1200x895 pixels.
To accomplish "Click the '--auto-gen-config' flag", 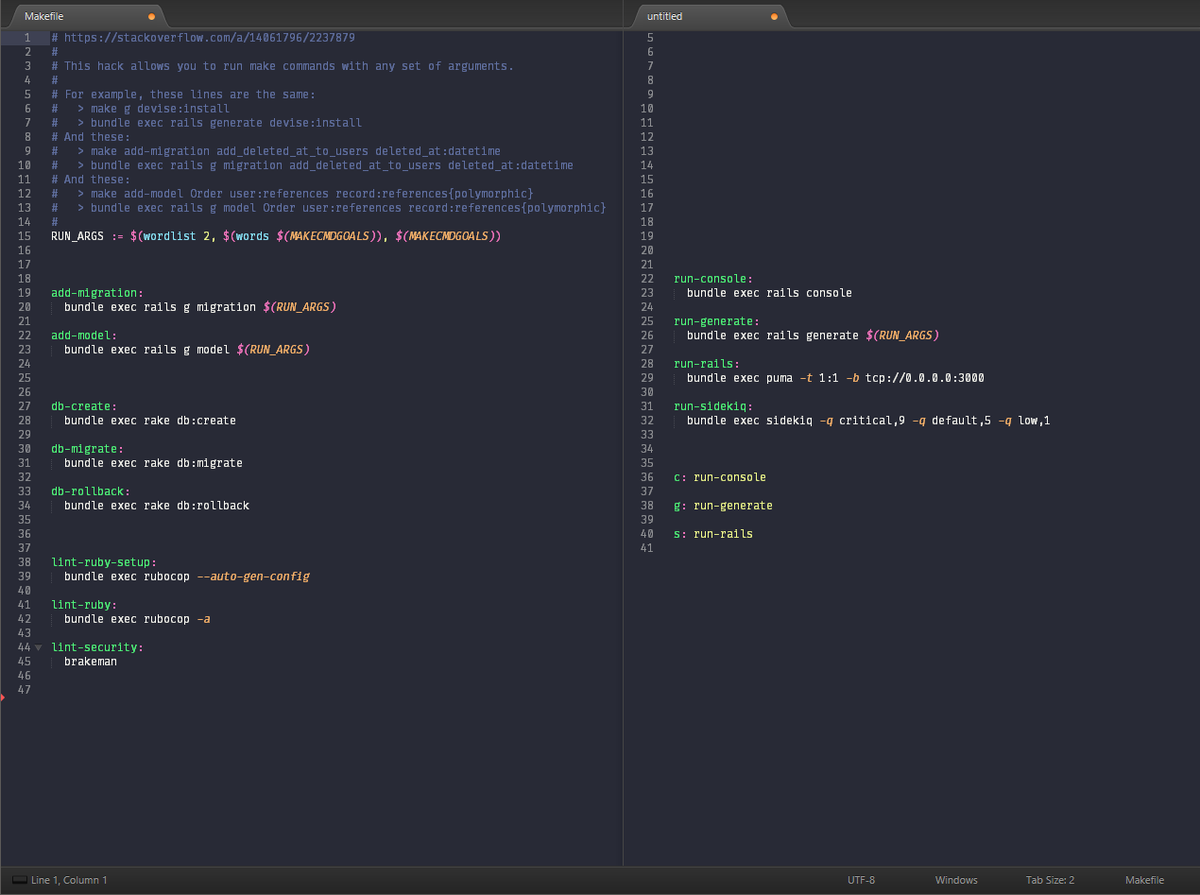I will 253,577.
